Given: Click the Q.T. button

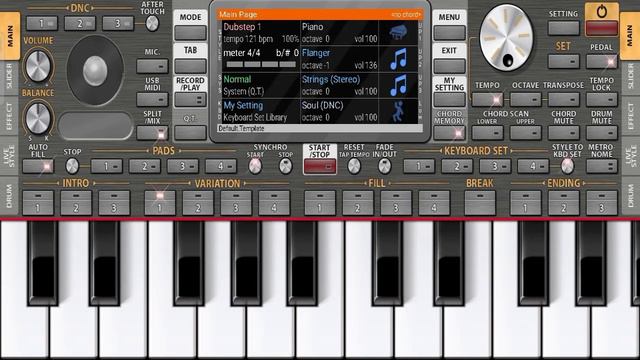Looking at the screenshot, I should tap(190, 133).
